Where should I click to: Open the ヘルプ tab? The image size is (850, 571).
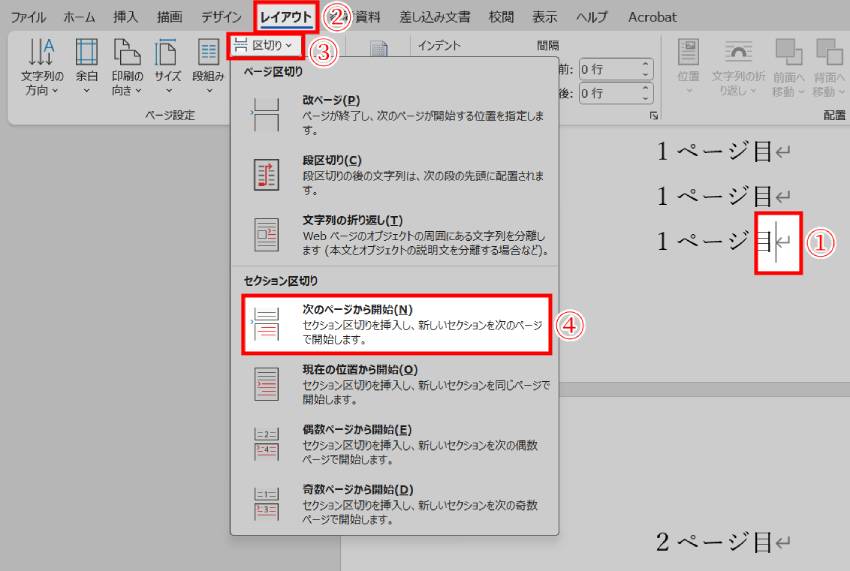click(x=591, y=17)
